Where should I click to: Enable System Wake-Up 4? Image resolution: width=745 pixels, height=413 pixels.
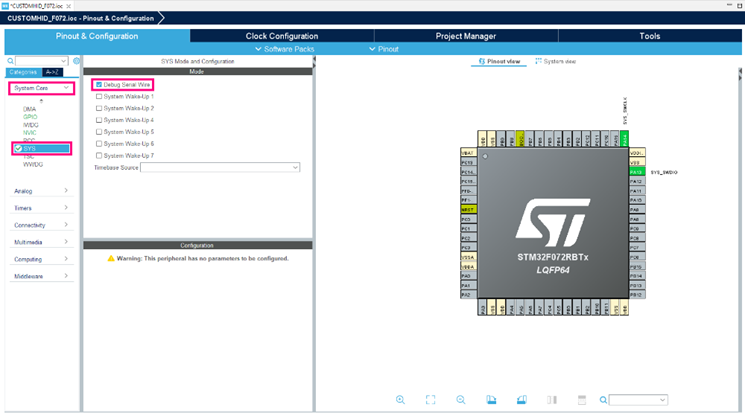(99, 120)
